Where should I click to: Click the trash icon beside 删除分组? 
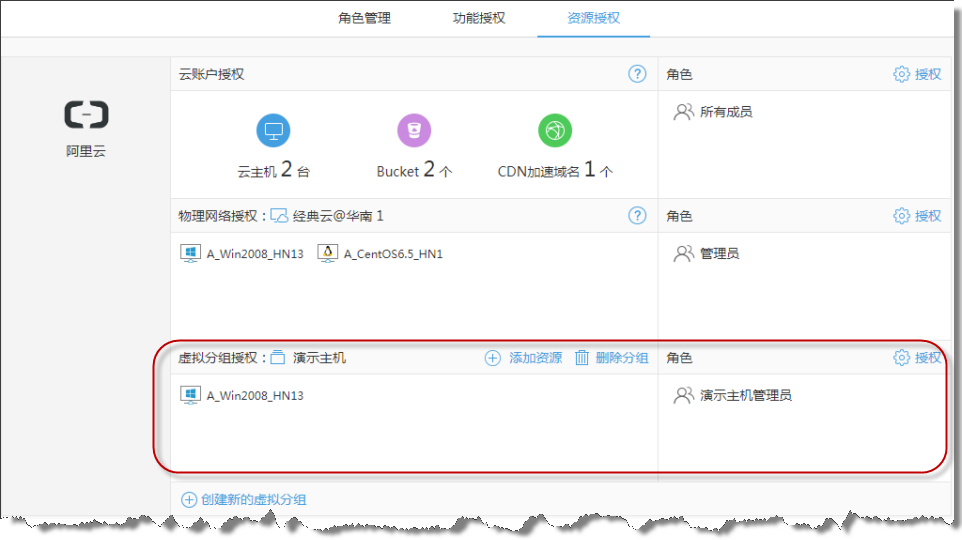pos(582,358)
